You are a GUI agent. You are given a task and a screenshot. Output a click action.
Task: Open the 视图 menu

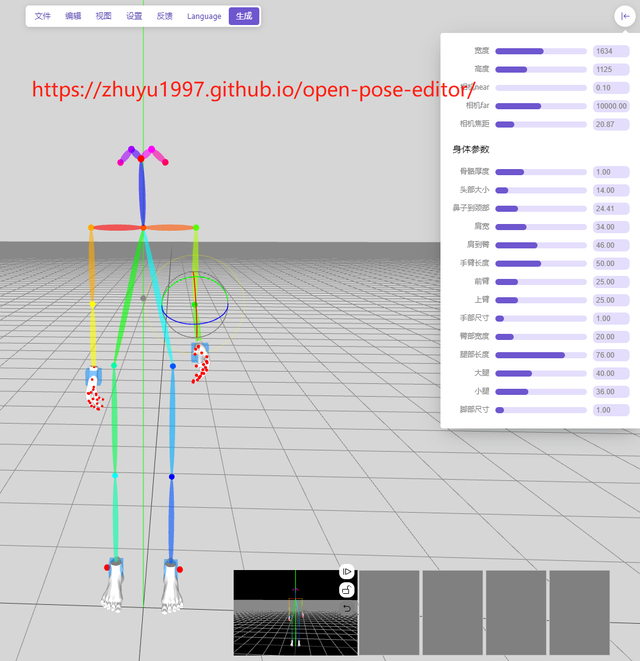tap(103, 16)
